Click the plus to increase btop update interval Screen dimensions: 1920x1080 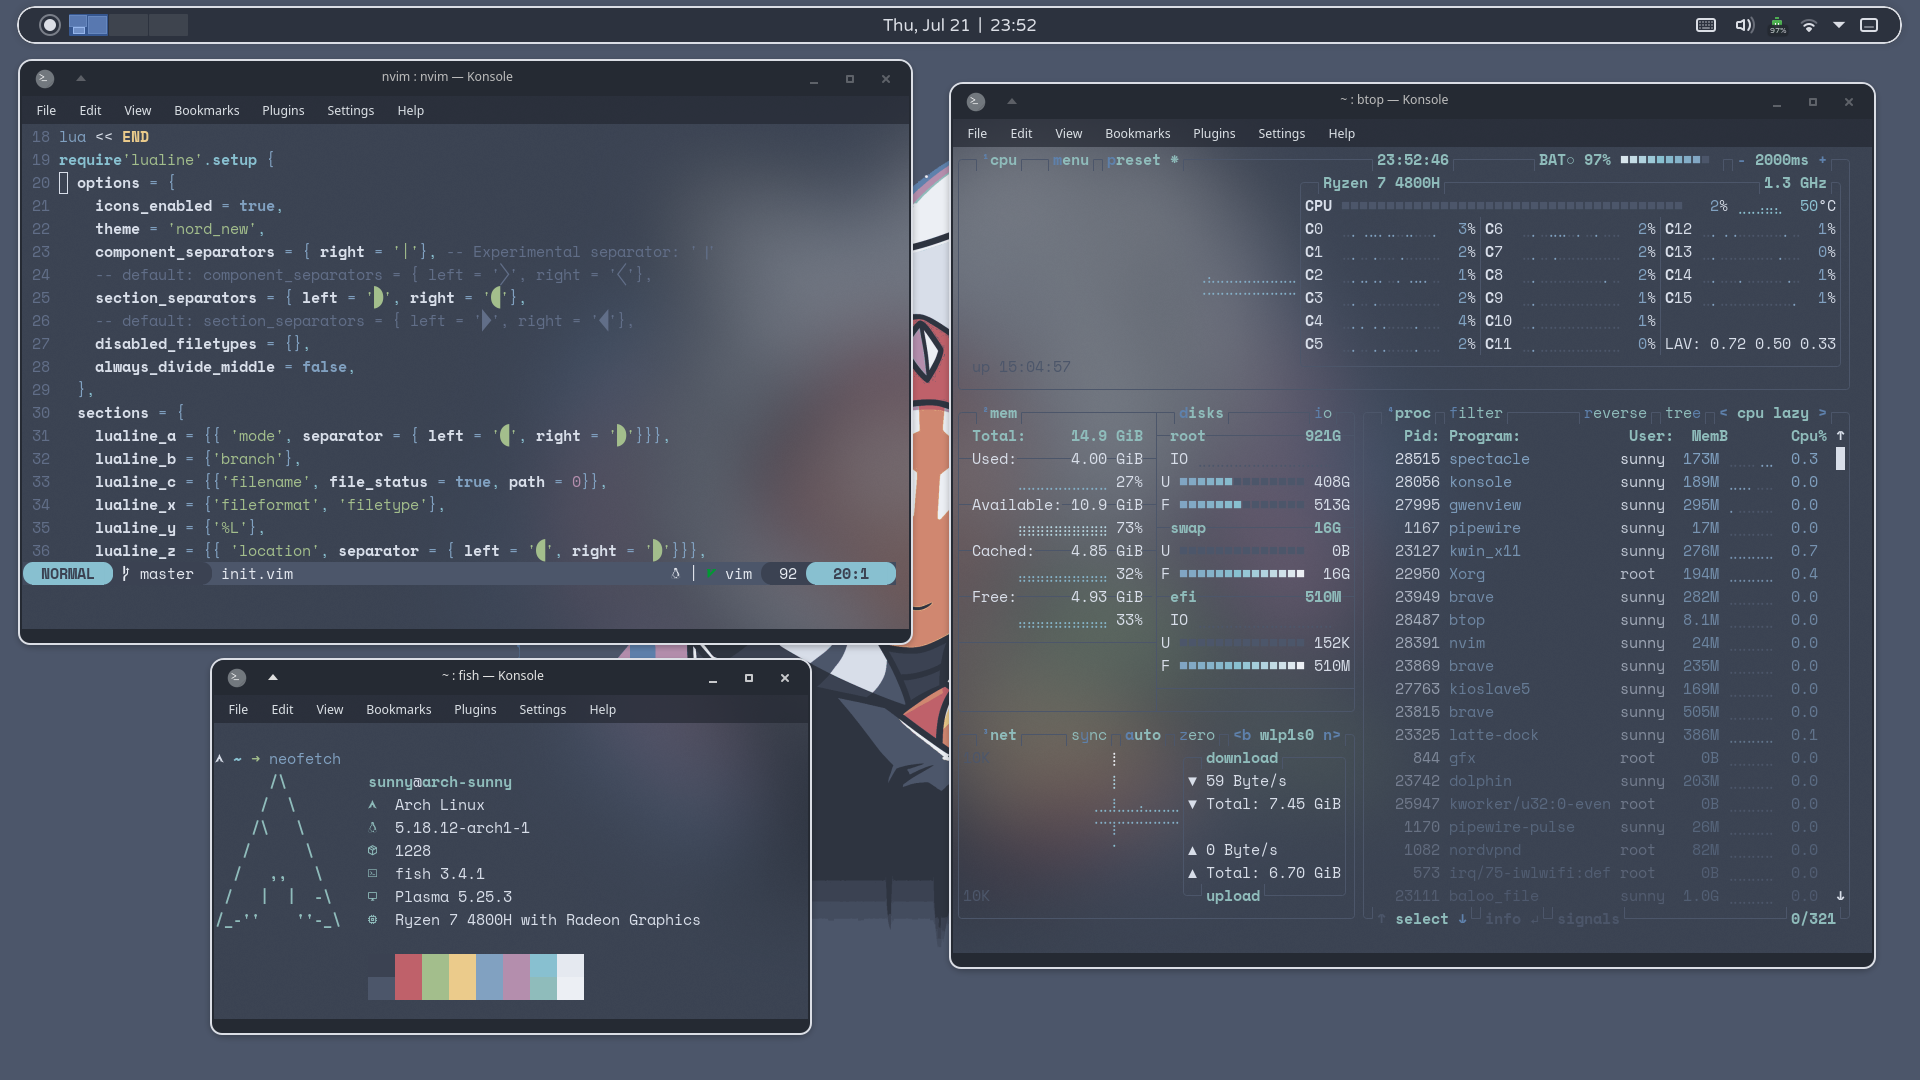click(1822, 160)
